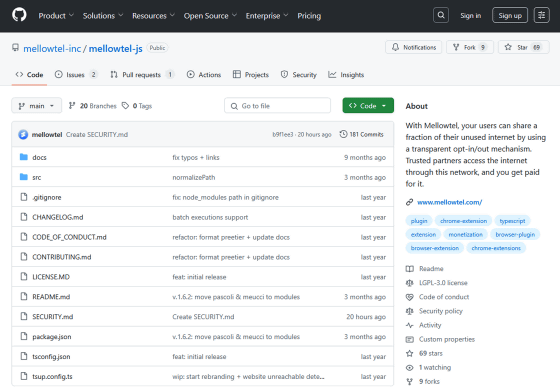Image resolution: width=560 pixels, height=390 pixels.
Task: Select the chrome-extension topic tag
Action: coord(463,221)
